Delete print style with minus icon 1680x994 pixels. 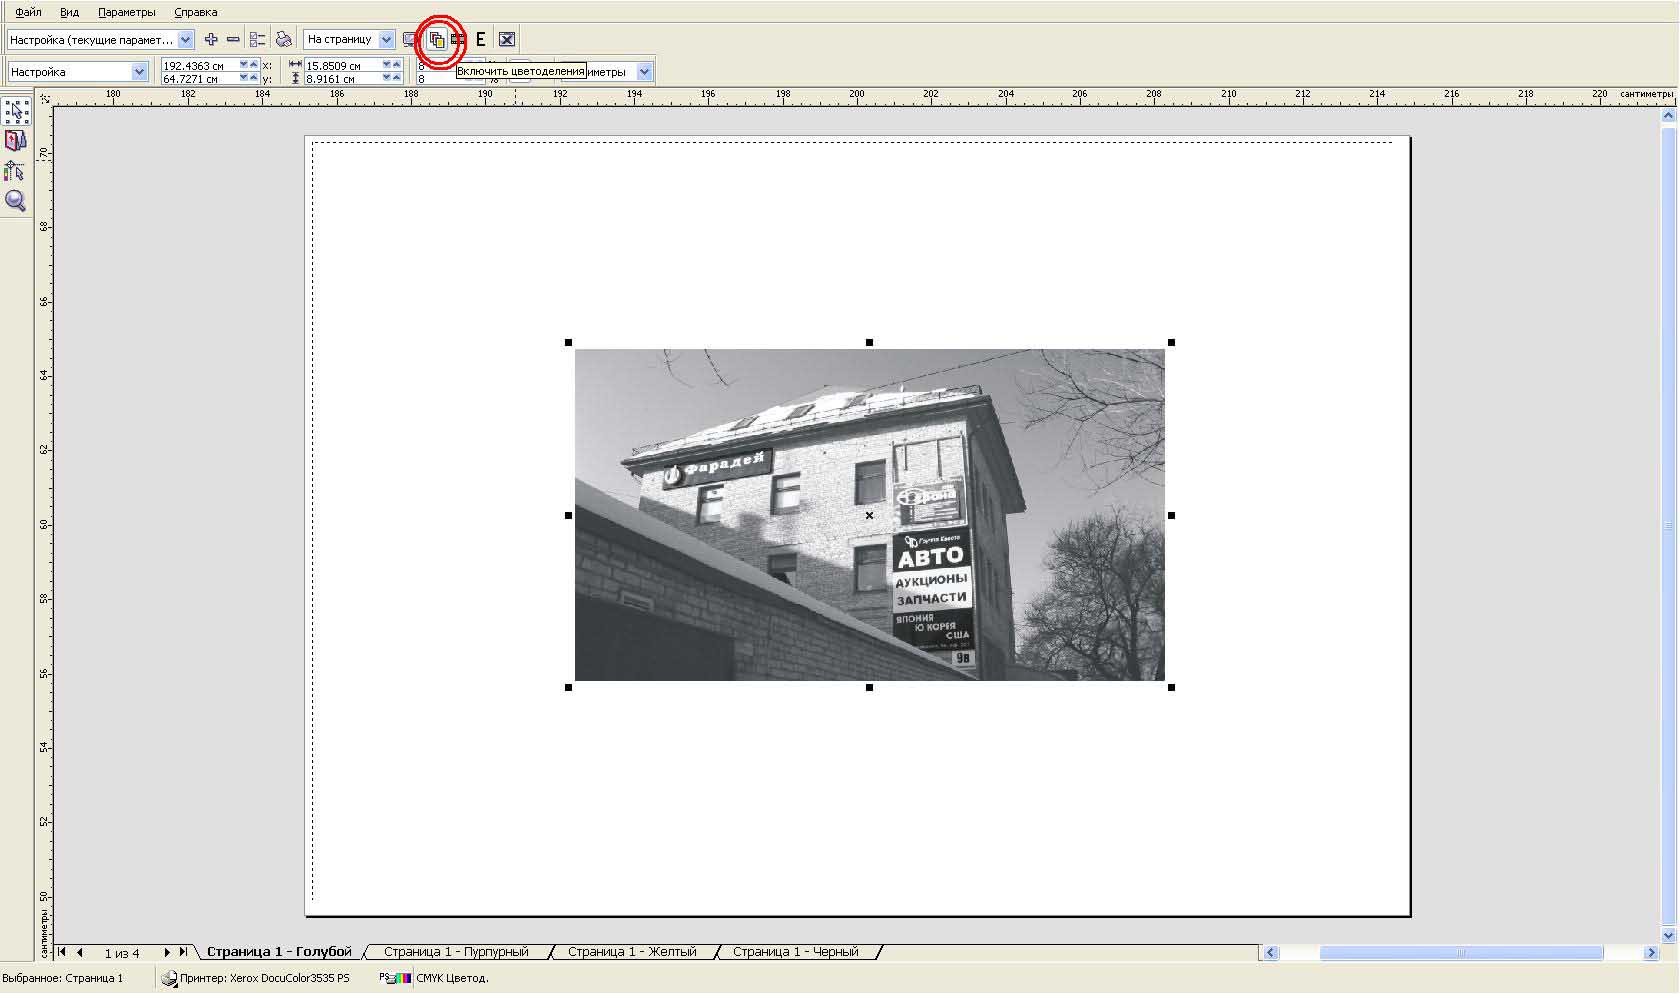pyautogui.click(x=233, y=40)
